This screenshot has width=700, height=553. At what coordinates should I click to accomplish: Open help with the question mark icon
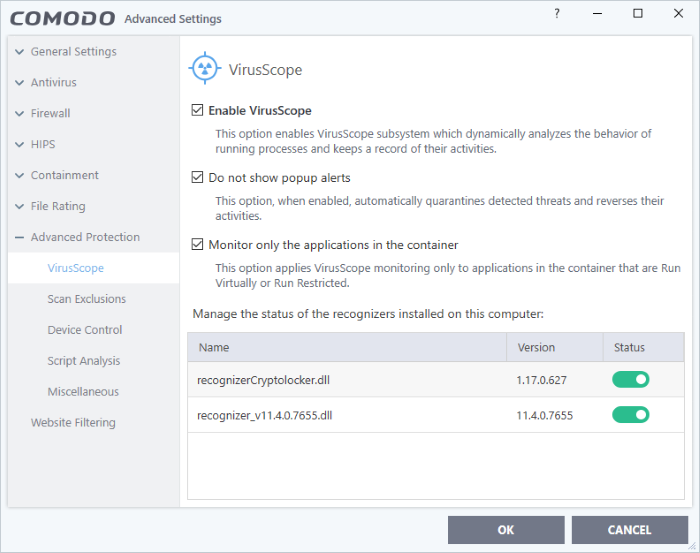[557, 14]
